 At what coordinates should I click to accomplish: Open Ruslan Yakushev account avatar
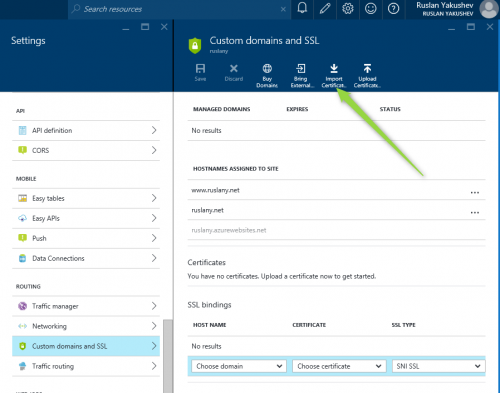pos(488,9)
